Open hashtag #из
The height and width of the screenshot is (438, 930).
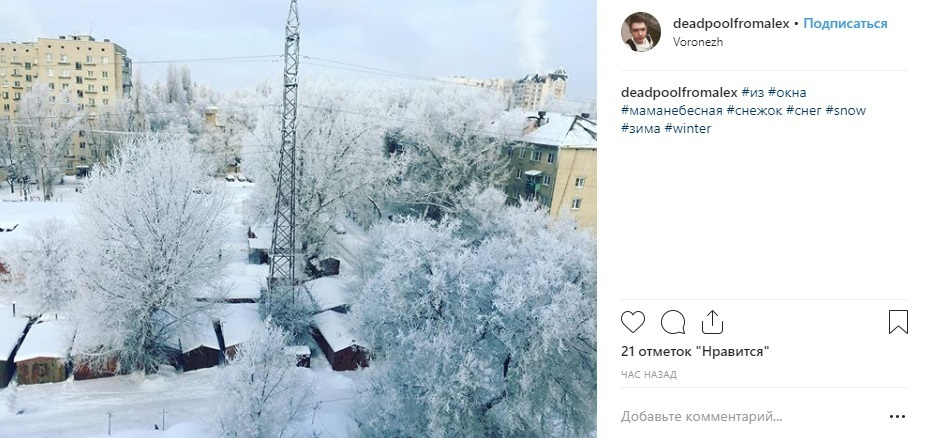pos(752,93)
